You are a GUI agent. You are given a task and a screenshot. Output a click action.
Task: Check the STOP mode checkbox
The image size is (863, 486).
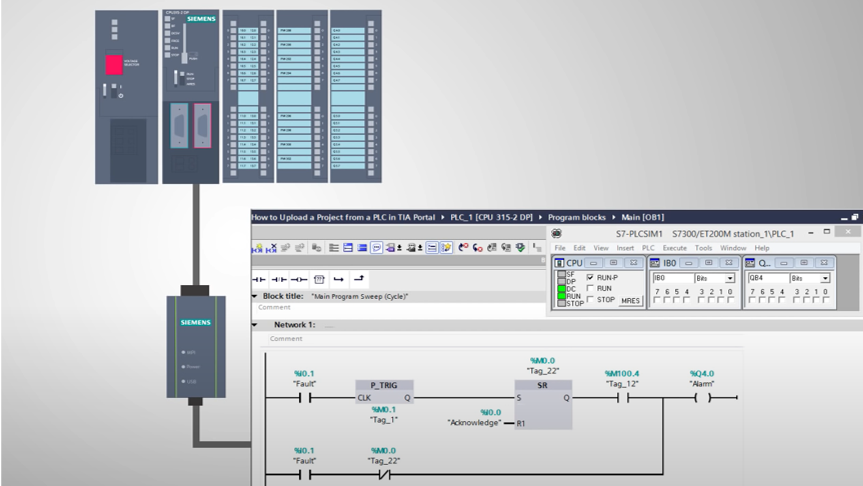[591, 299]
